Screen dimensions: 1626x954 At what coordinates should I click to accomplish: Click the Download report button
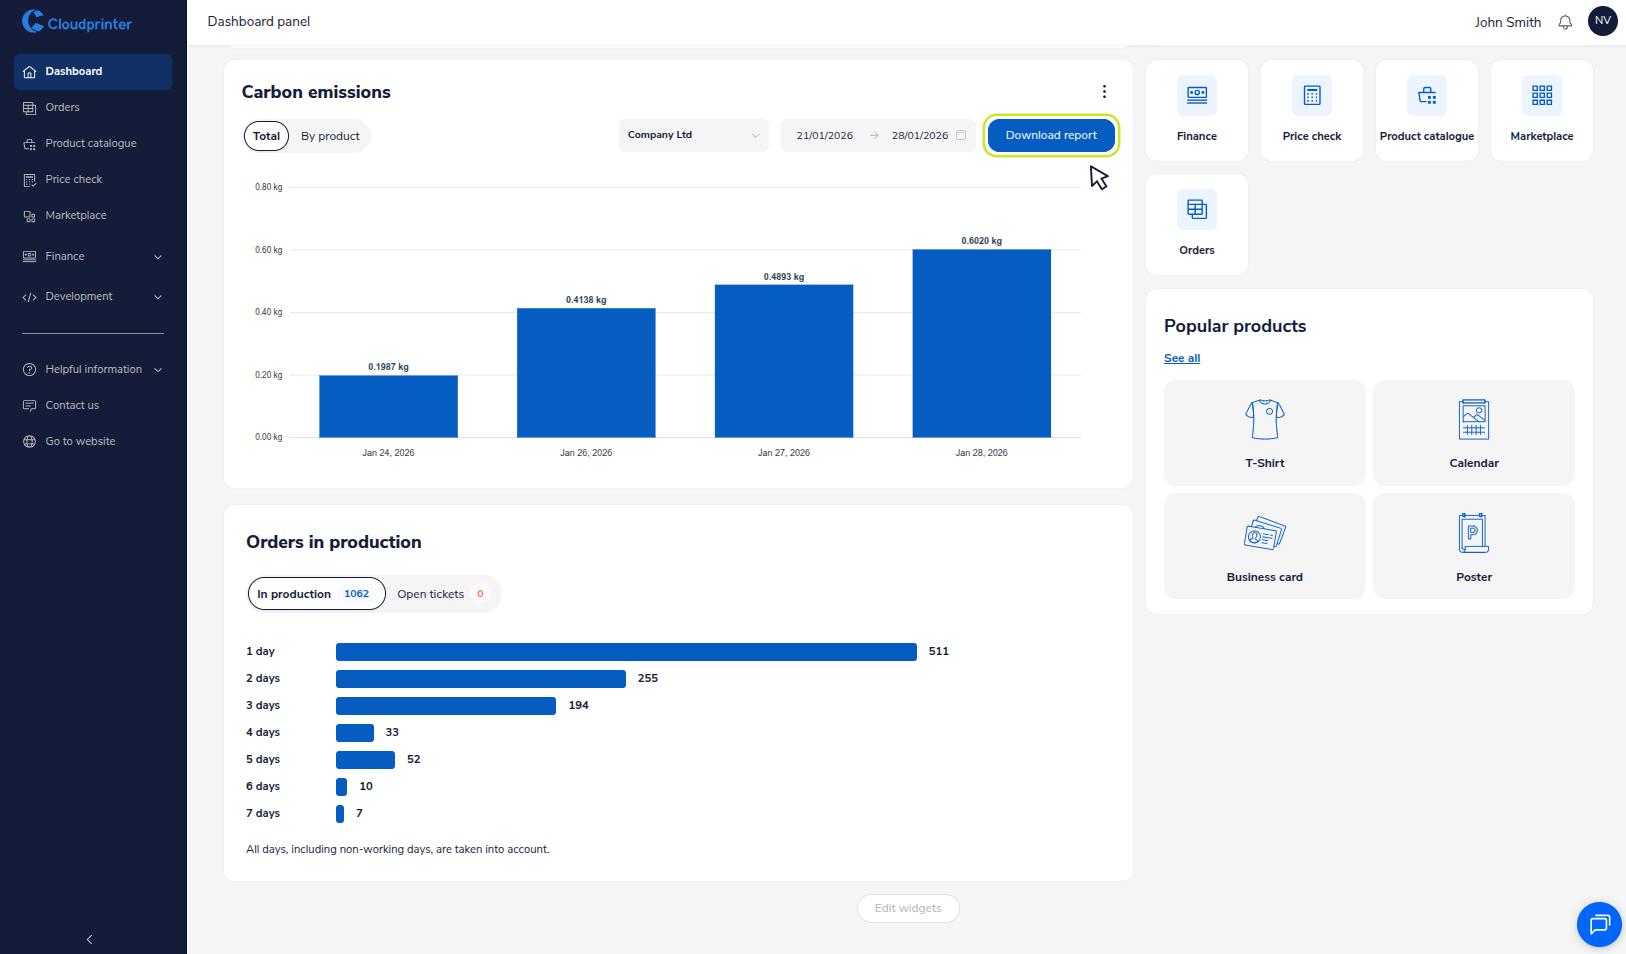1050,135
